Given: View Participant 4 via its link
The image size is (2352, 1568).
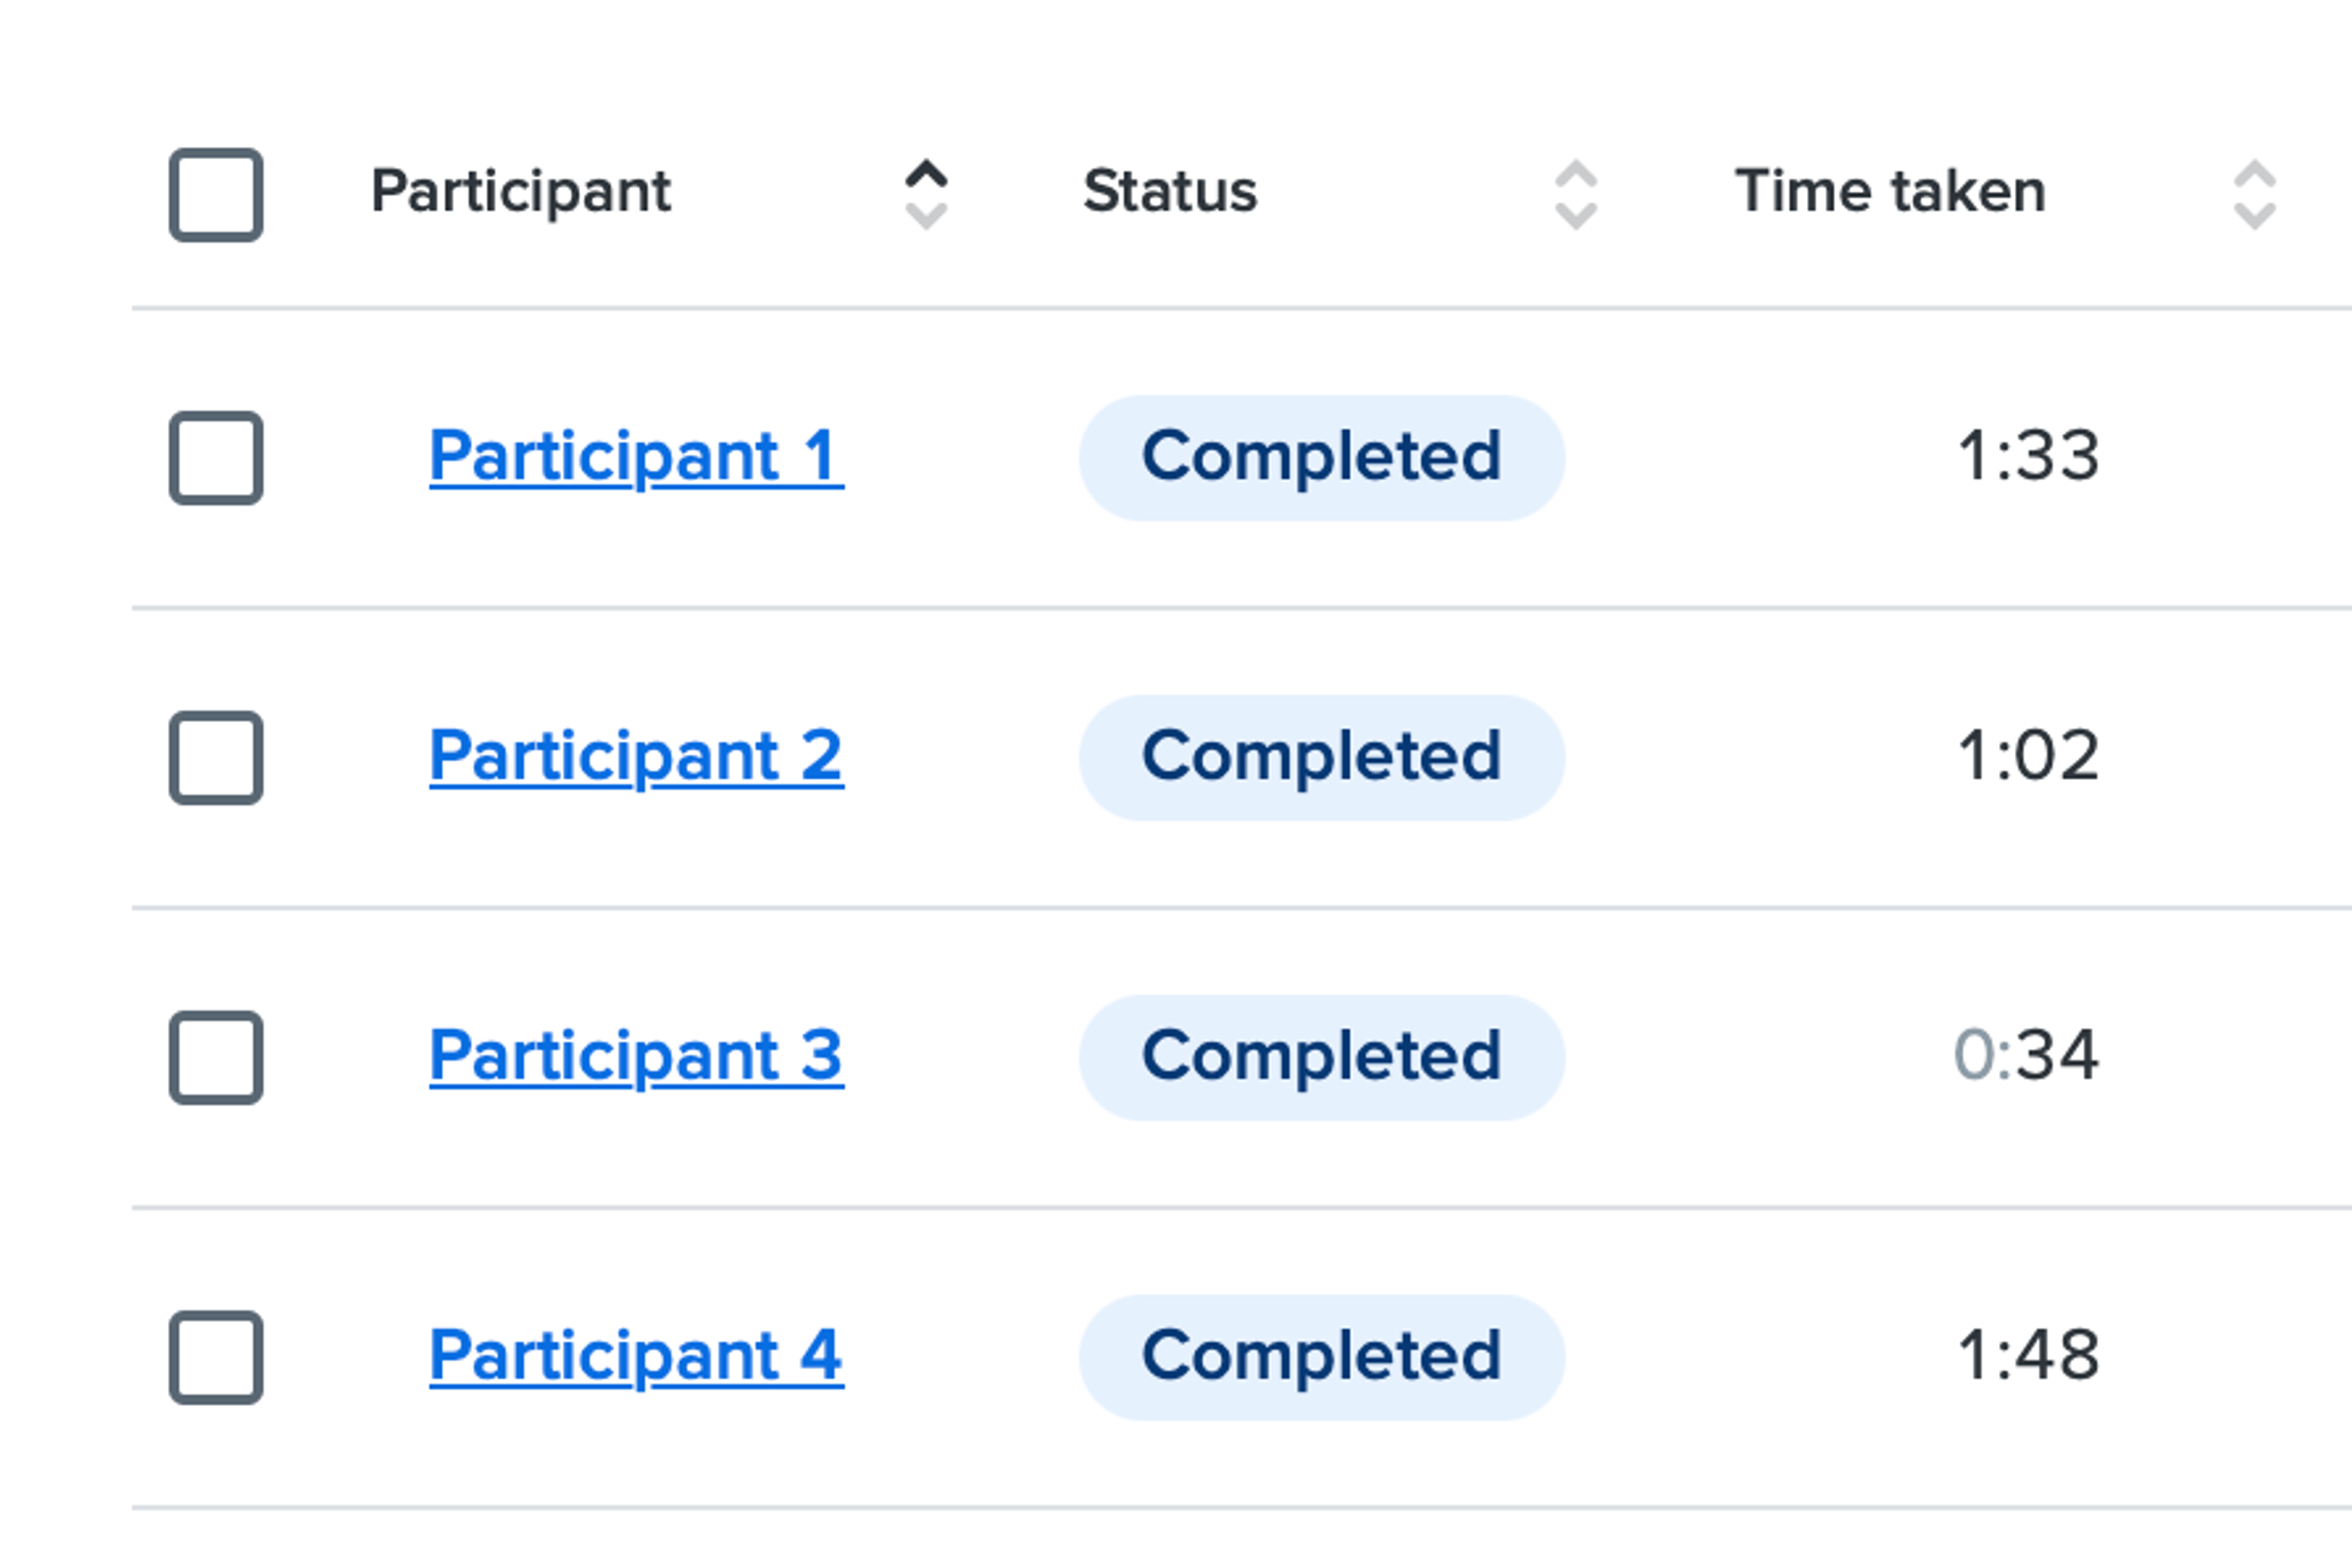Looking at the screenshot, I should 636,1355.
